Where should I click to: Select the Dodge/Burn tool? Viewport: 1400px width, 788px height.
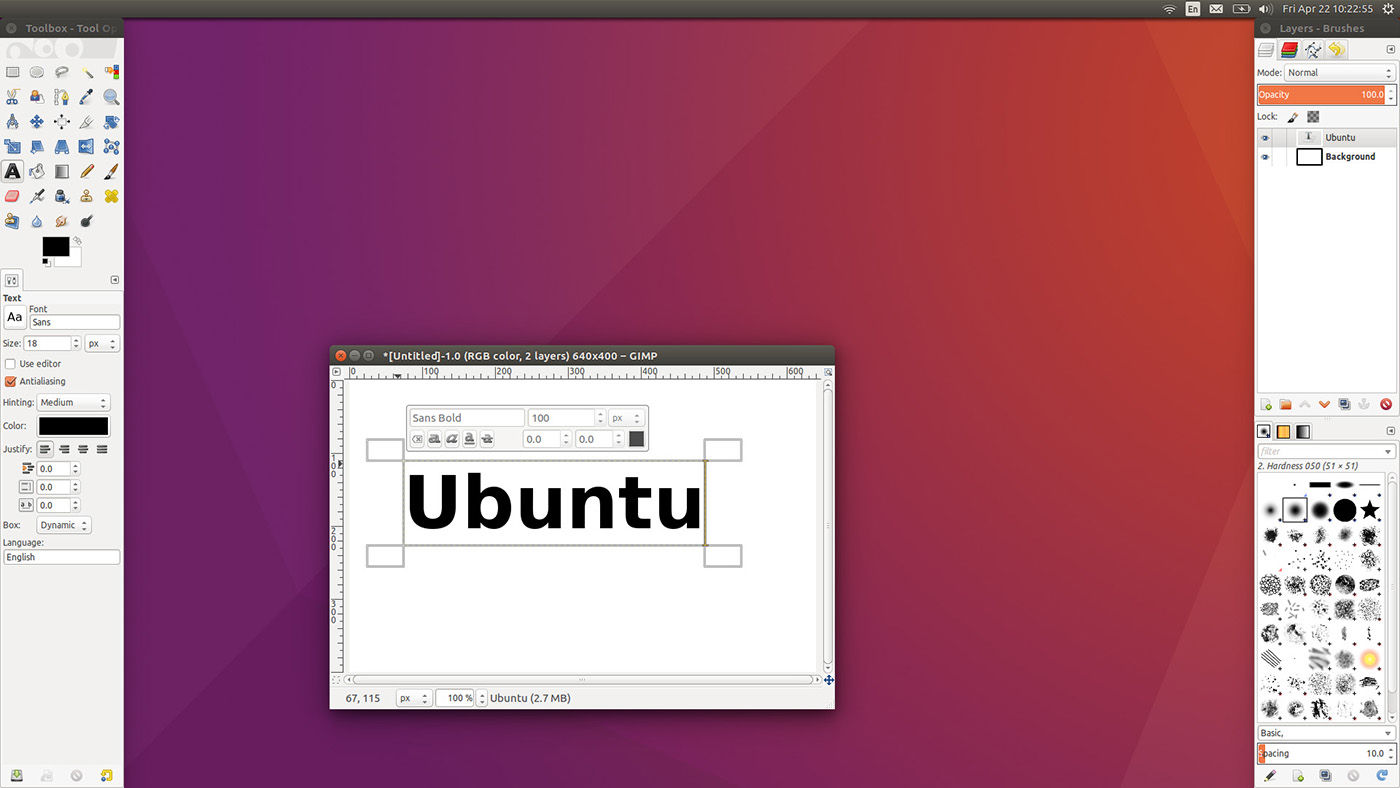[x=87, y=221]
